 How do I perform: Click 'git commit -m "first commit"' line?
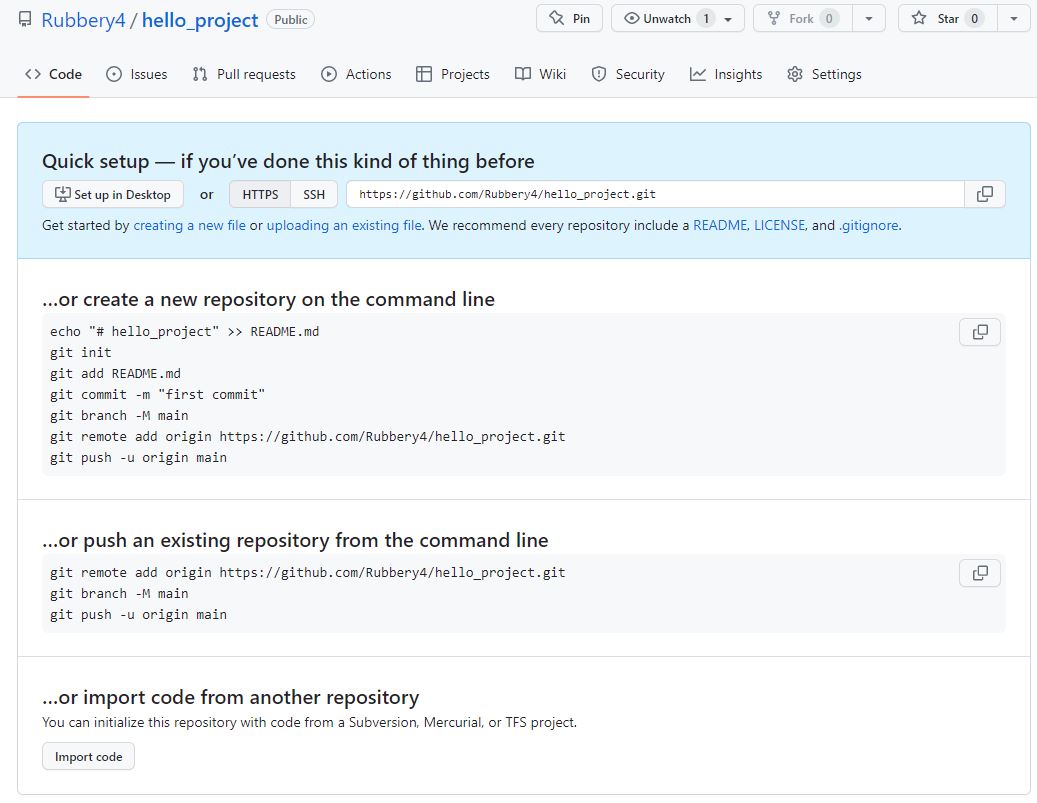click(x=157, y=395)
